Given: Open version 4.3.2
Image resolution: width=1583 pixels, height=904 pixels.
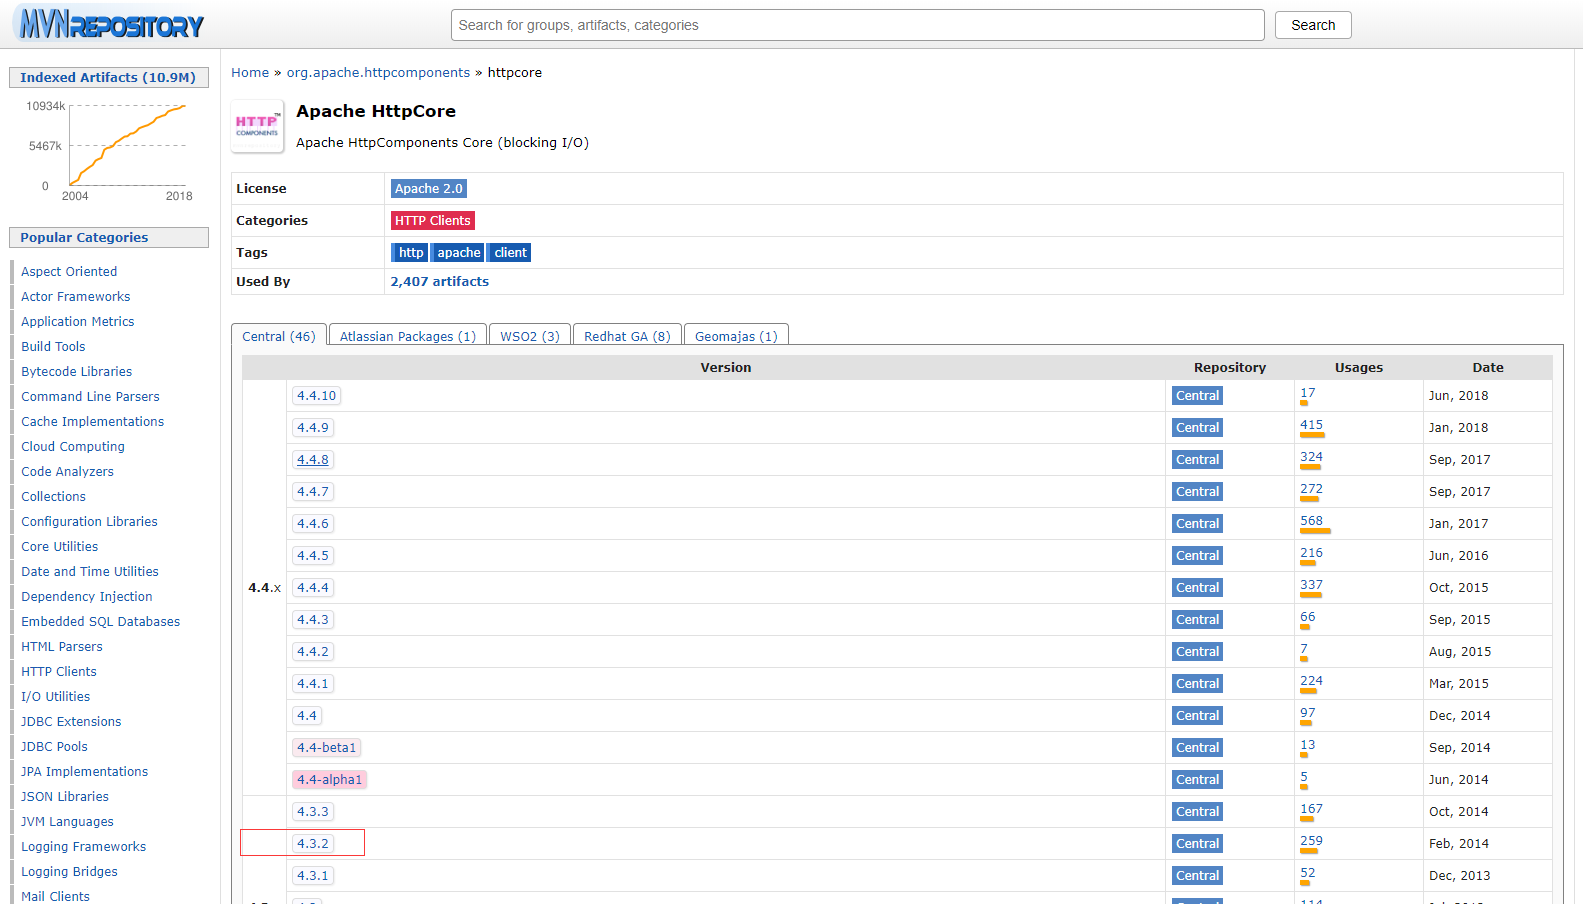Looking at the screenshot, I should click(312, 844).
